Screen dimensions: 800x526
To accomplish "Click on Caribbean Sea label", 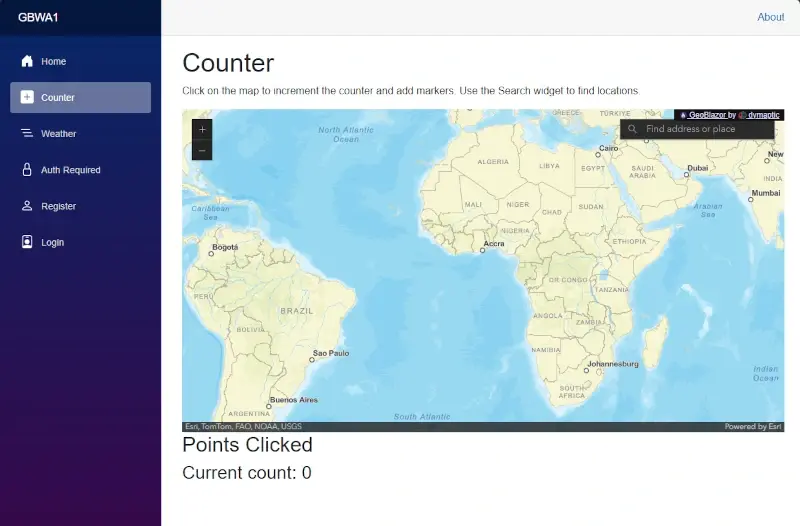I will click(210, 213).
